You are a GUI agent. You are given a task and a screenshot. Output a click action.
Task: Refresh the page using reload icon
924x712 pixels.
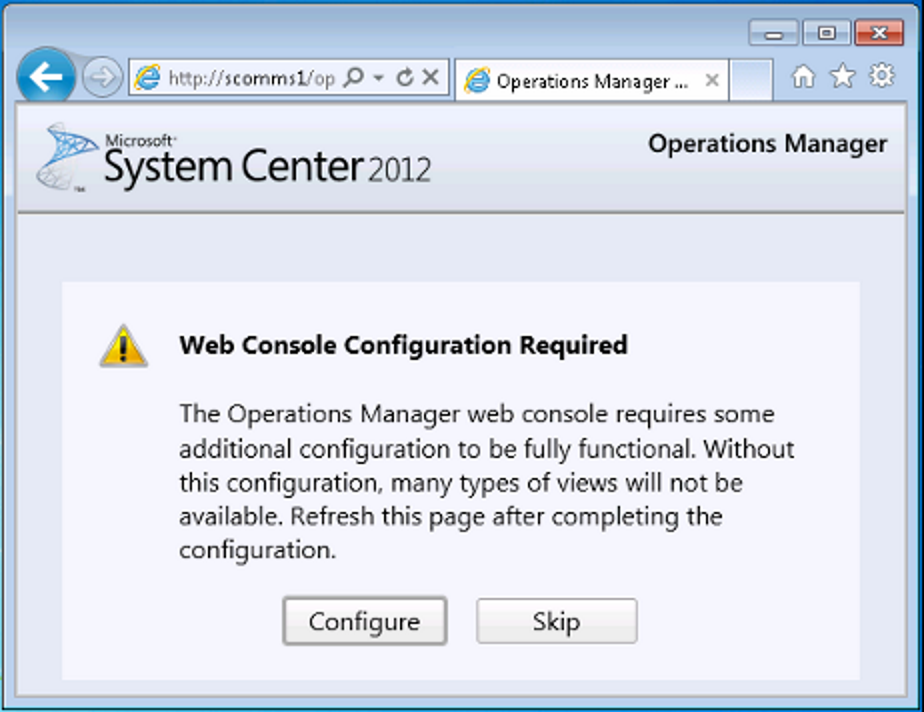pos(405,77)
